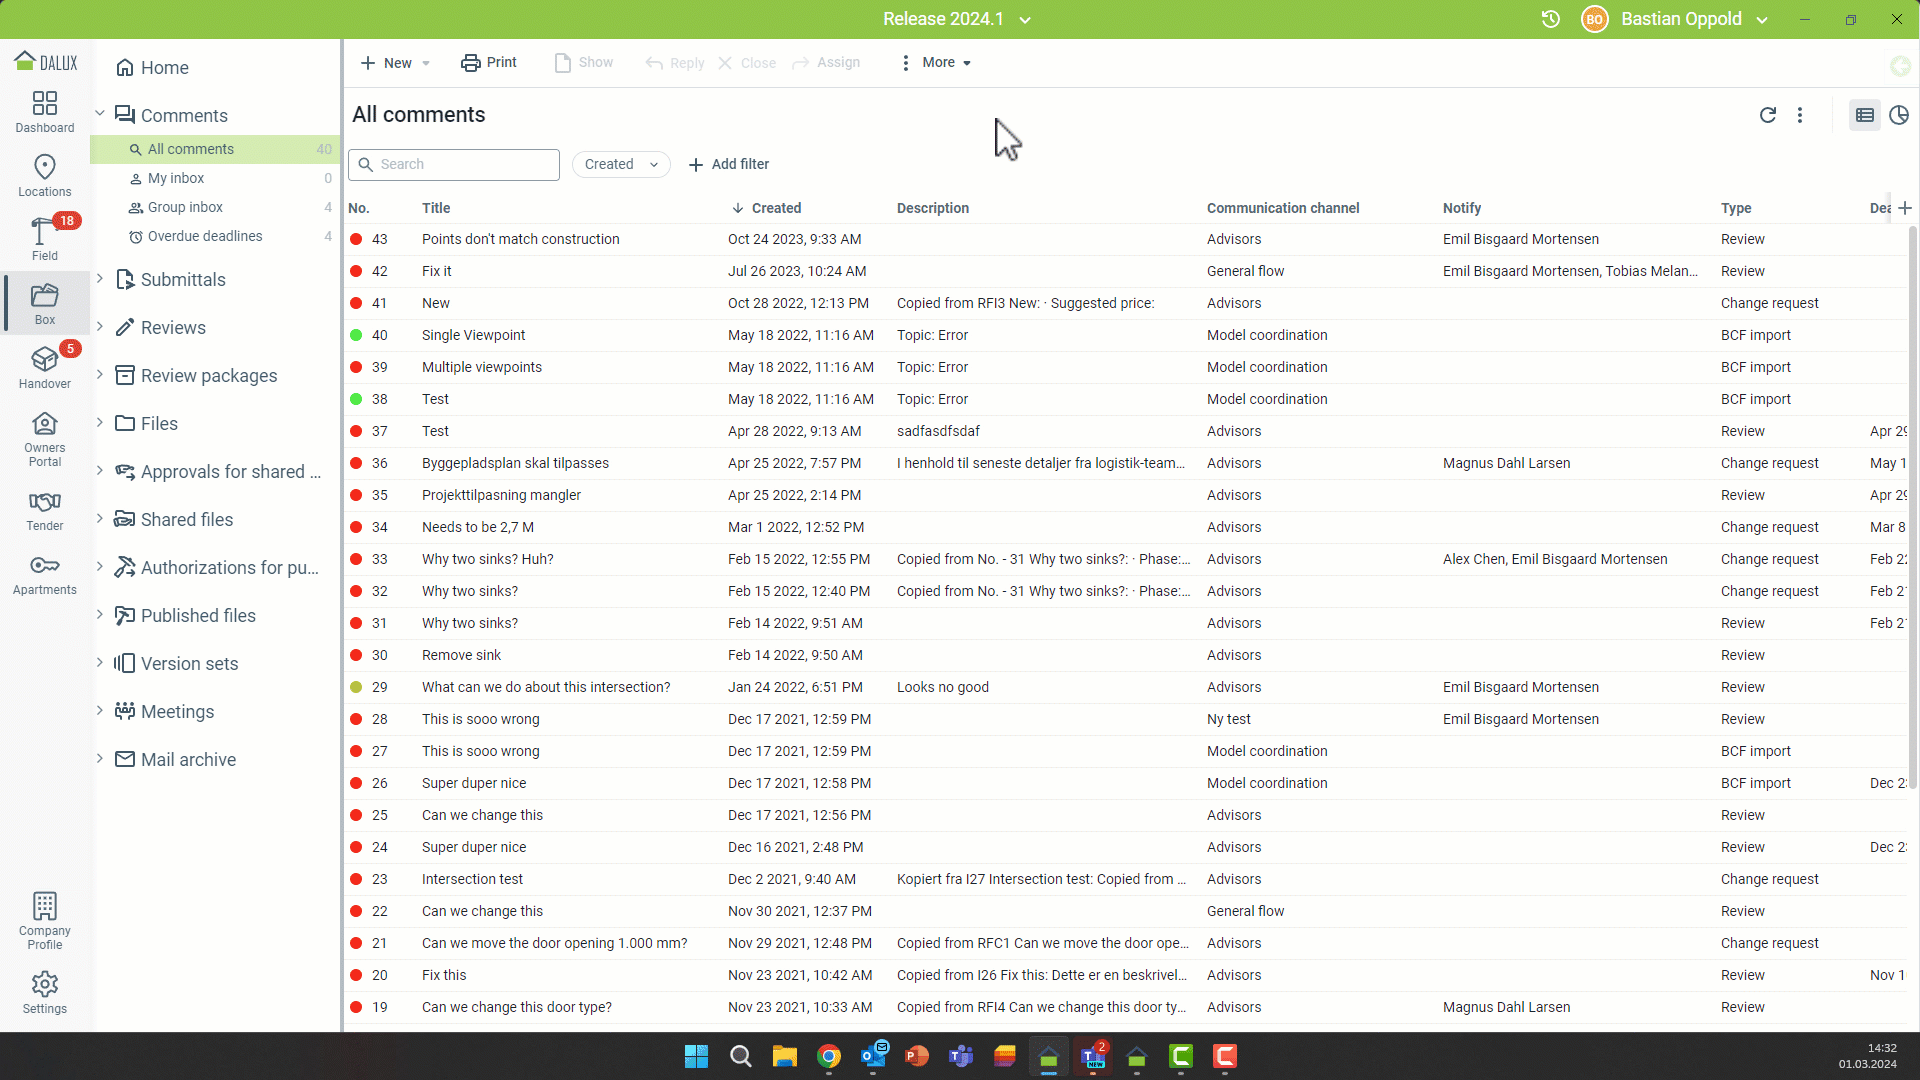
Task: Open the Created filter dropdown
Action: [x=621, y=164]
